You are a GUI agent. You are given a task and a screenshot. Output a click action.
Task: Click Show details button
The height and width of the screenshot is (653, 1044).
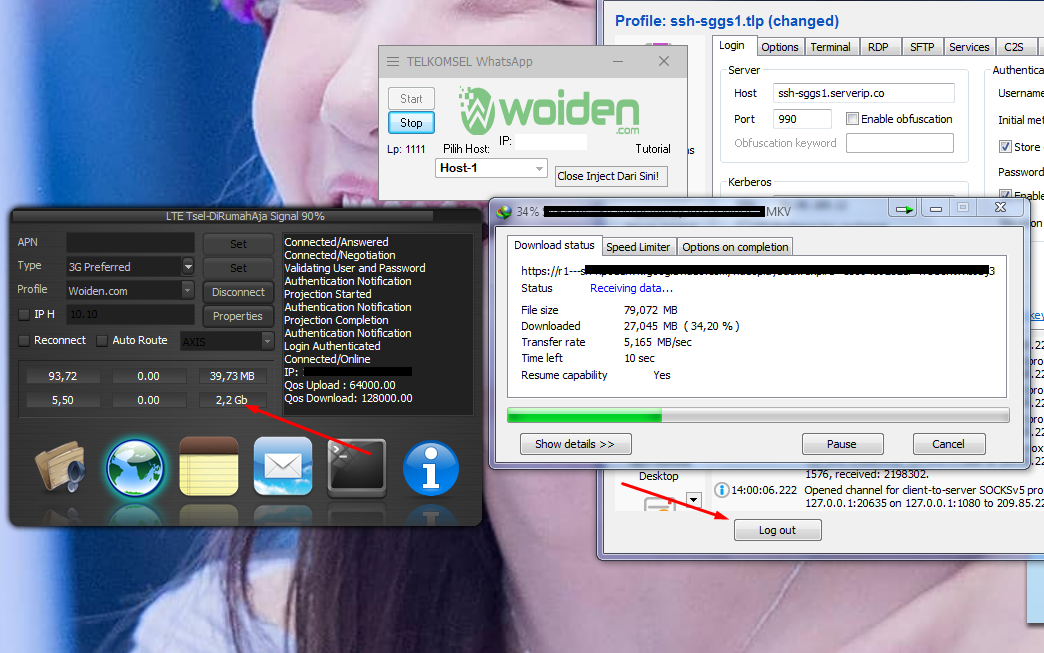575,444
